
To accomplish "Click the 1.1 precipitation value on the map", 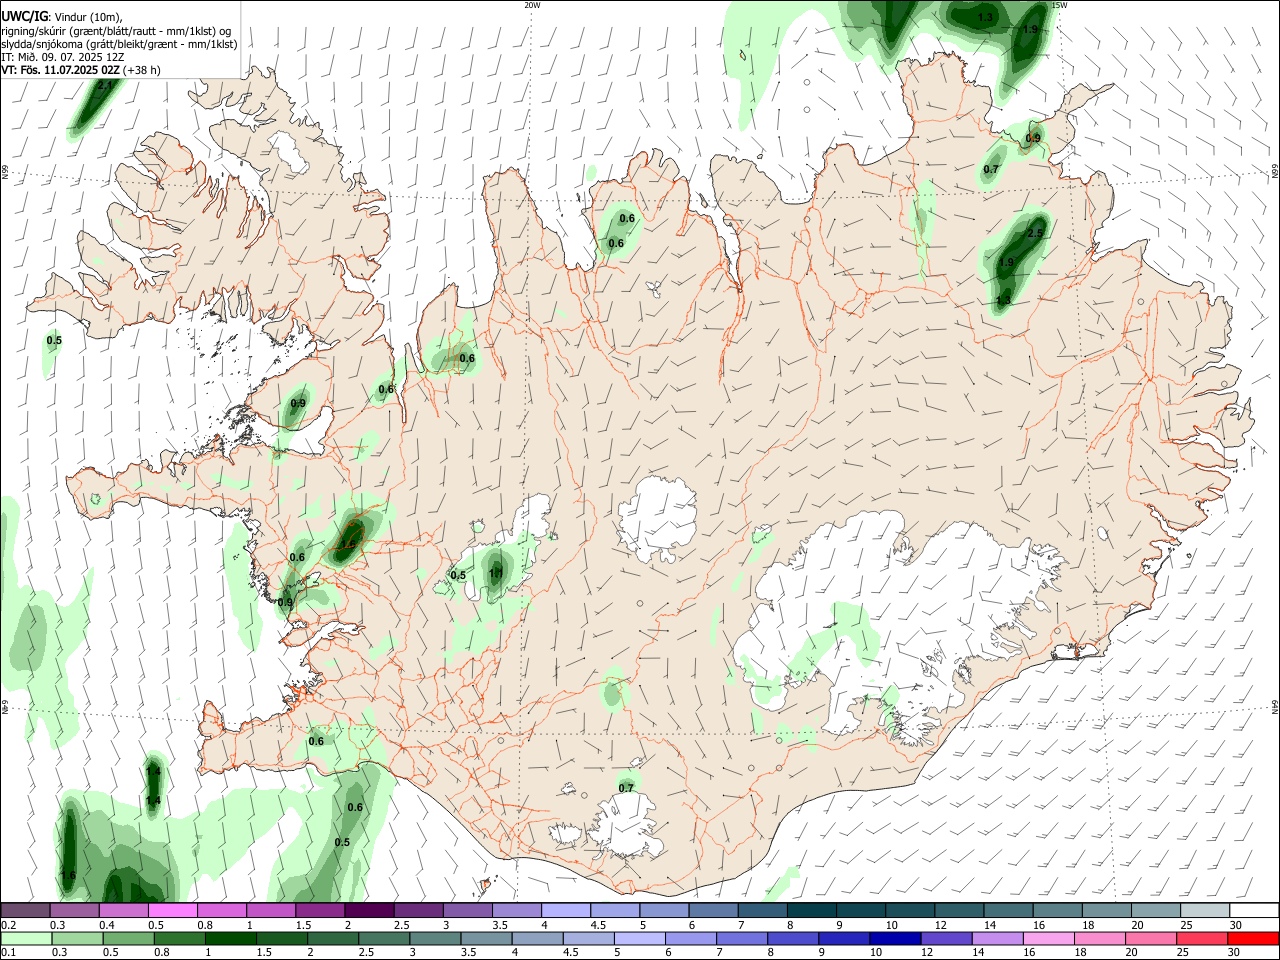I will (496, 573).
